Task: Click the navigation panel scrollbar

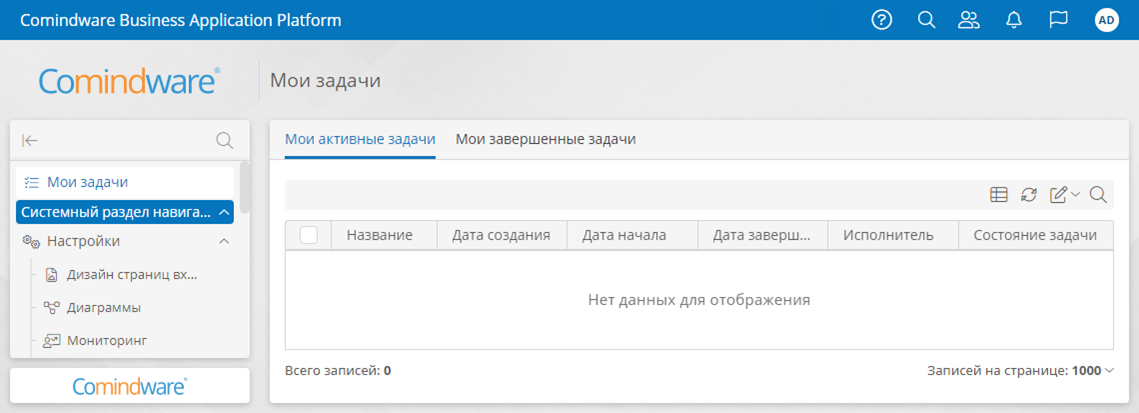Action: coord(245,187)
